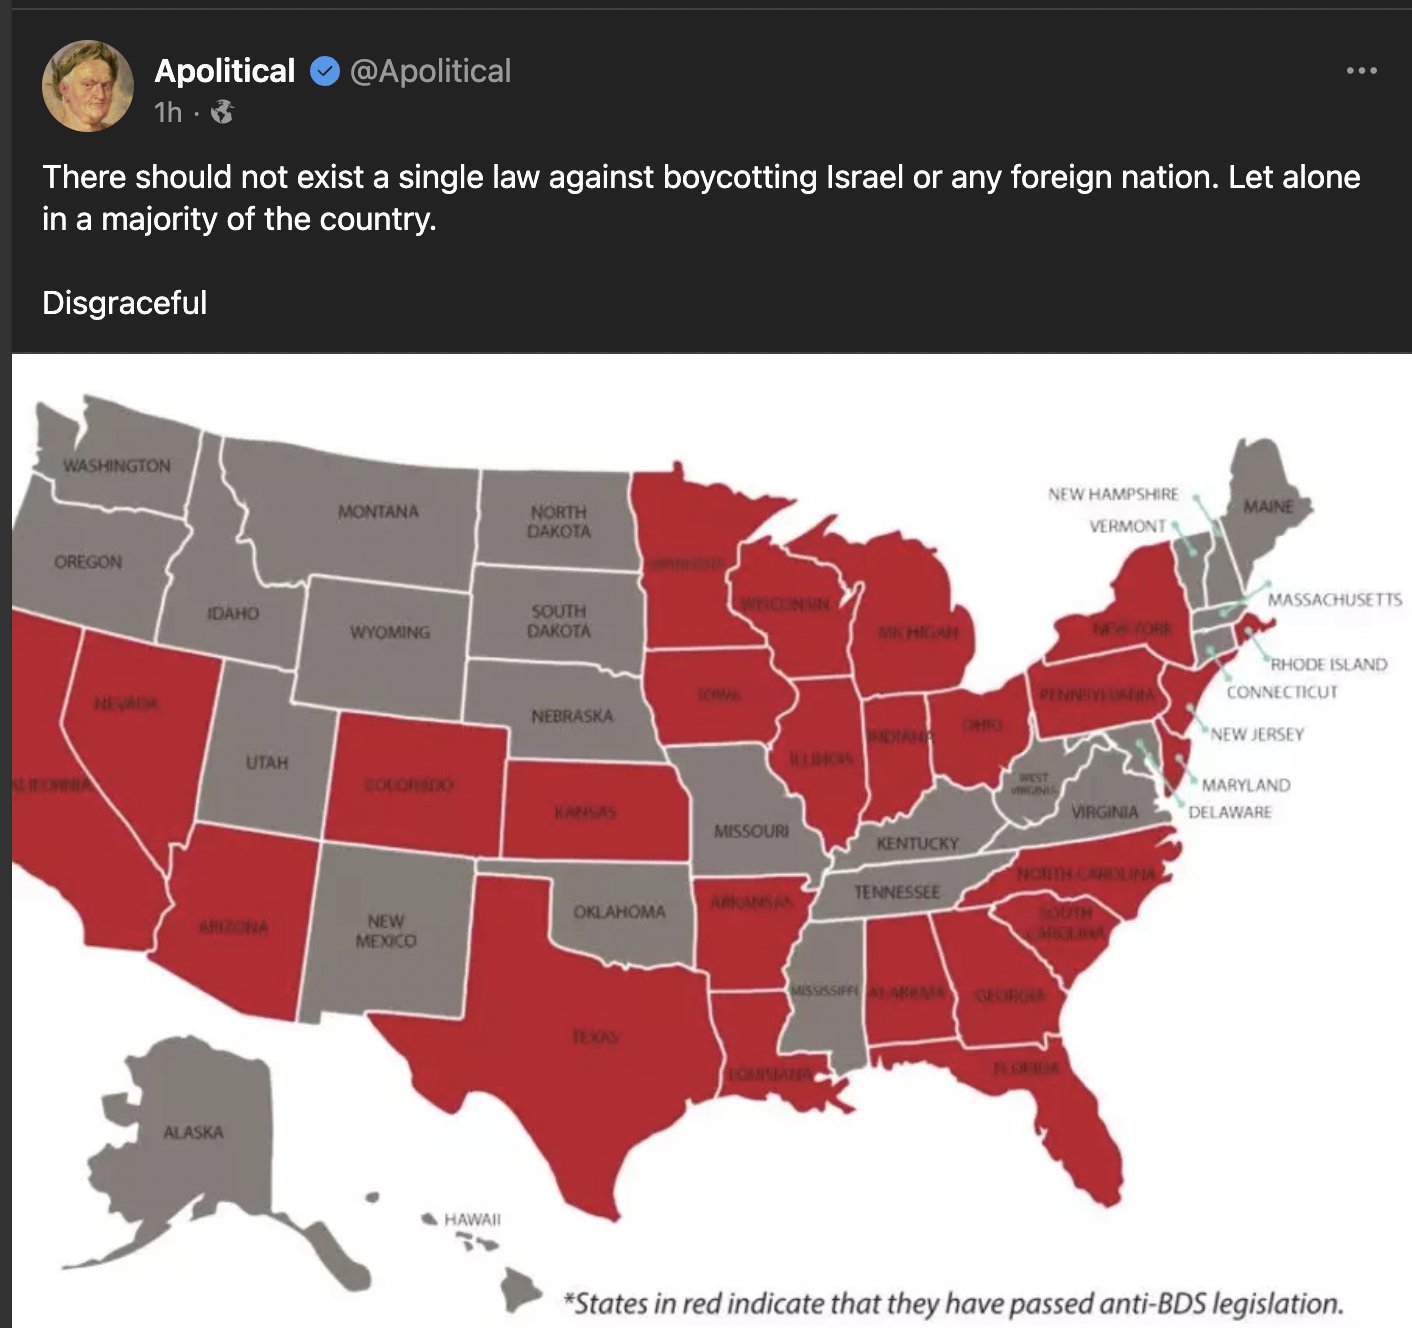Click the Oklahoma state on the map
1412x1328 pixels.
coord(620,912)
